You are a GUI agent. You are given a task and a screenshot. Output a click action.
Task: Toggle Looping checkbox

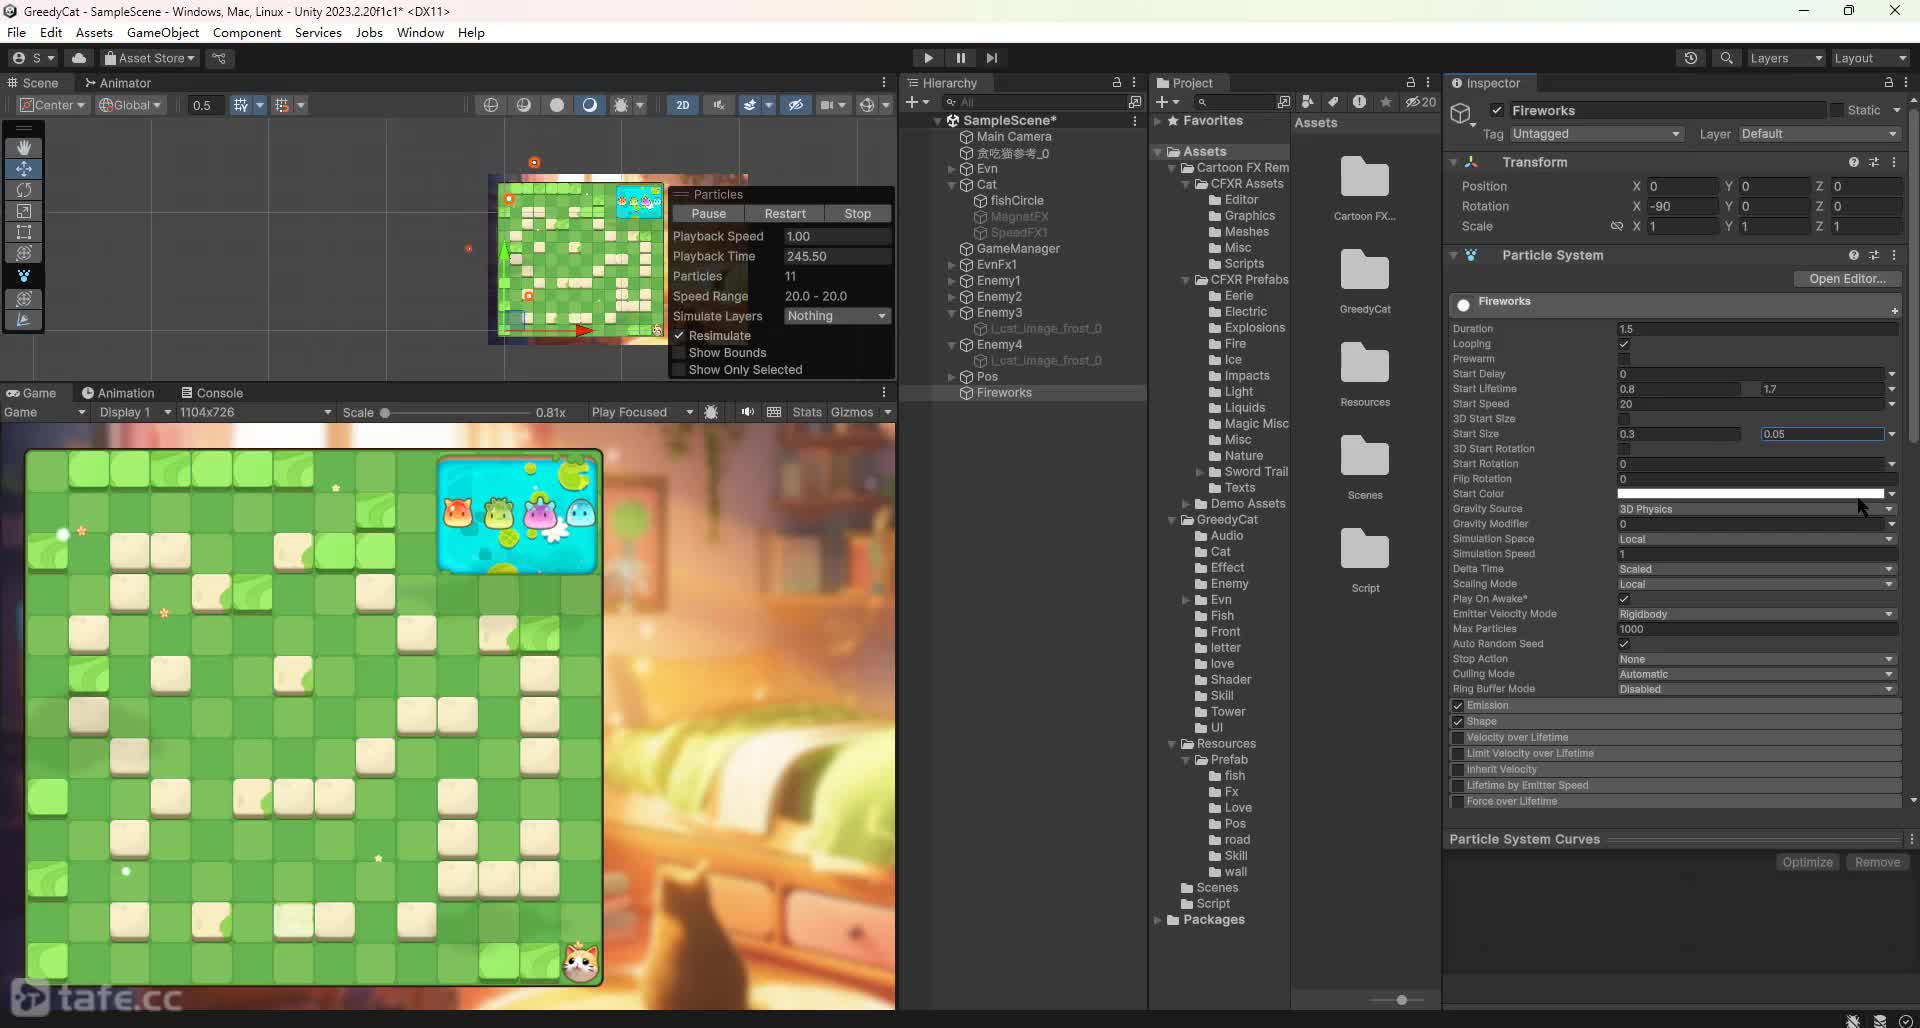coord(1624,344)
